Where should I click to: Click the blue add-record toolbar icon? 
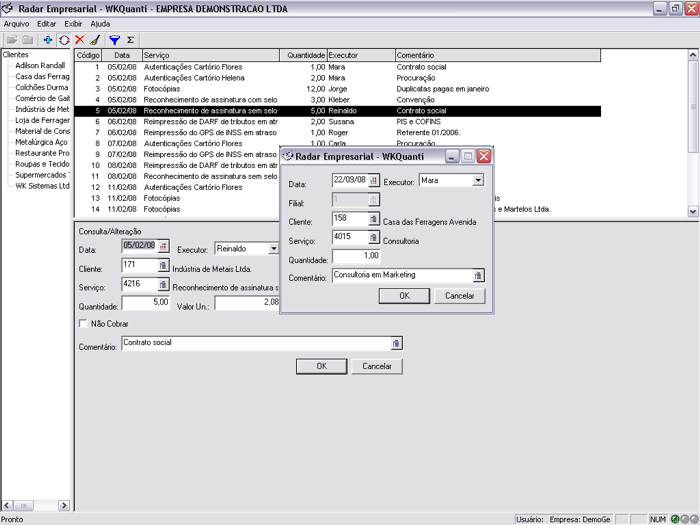48,39
